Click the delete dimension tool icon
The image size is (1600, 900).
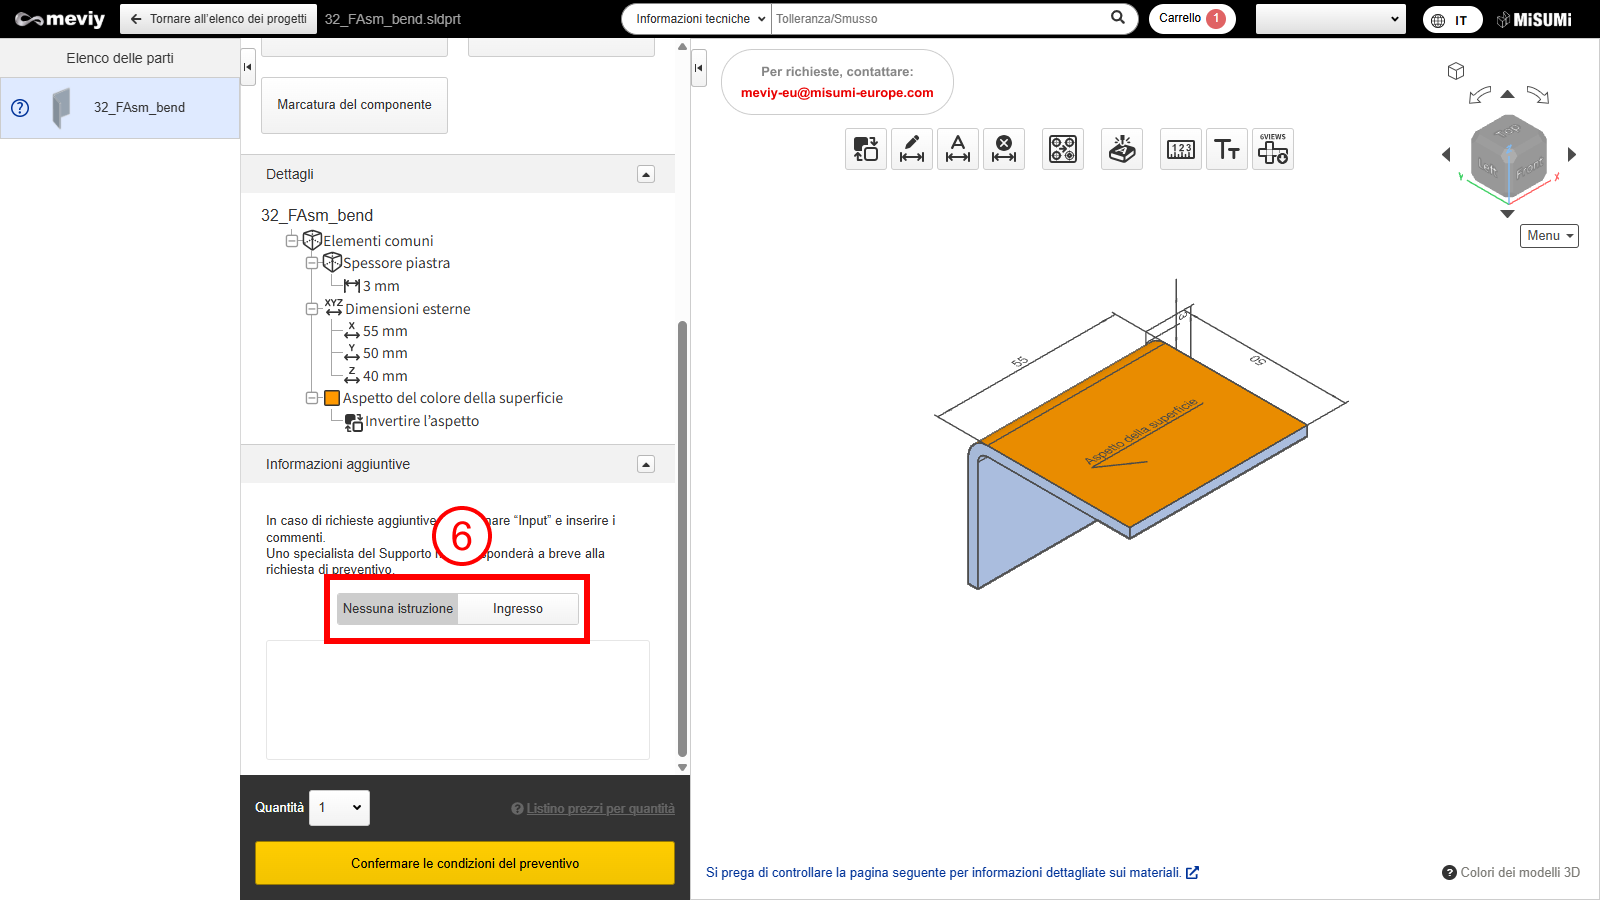(1004, 150)
